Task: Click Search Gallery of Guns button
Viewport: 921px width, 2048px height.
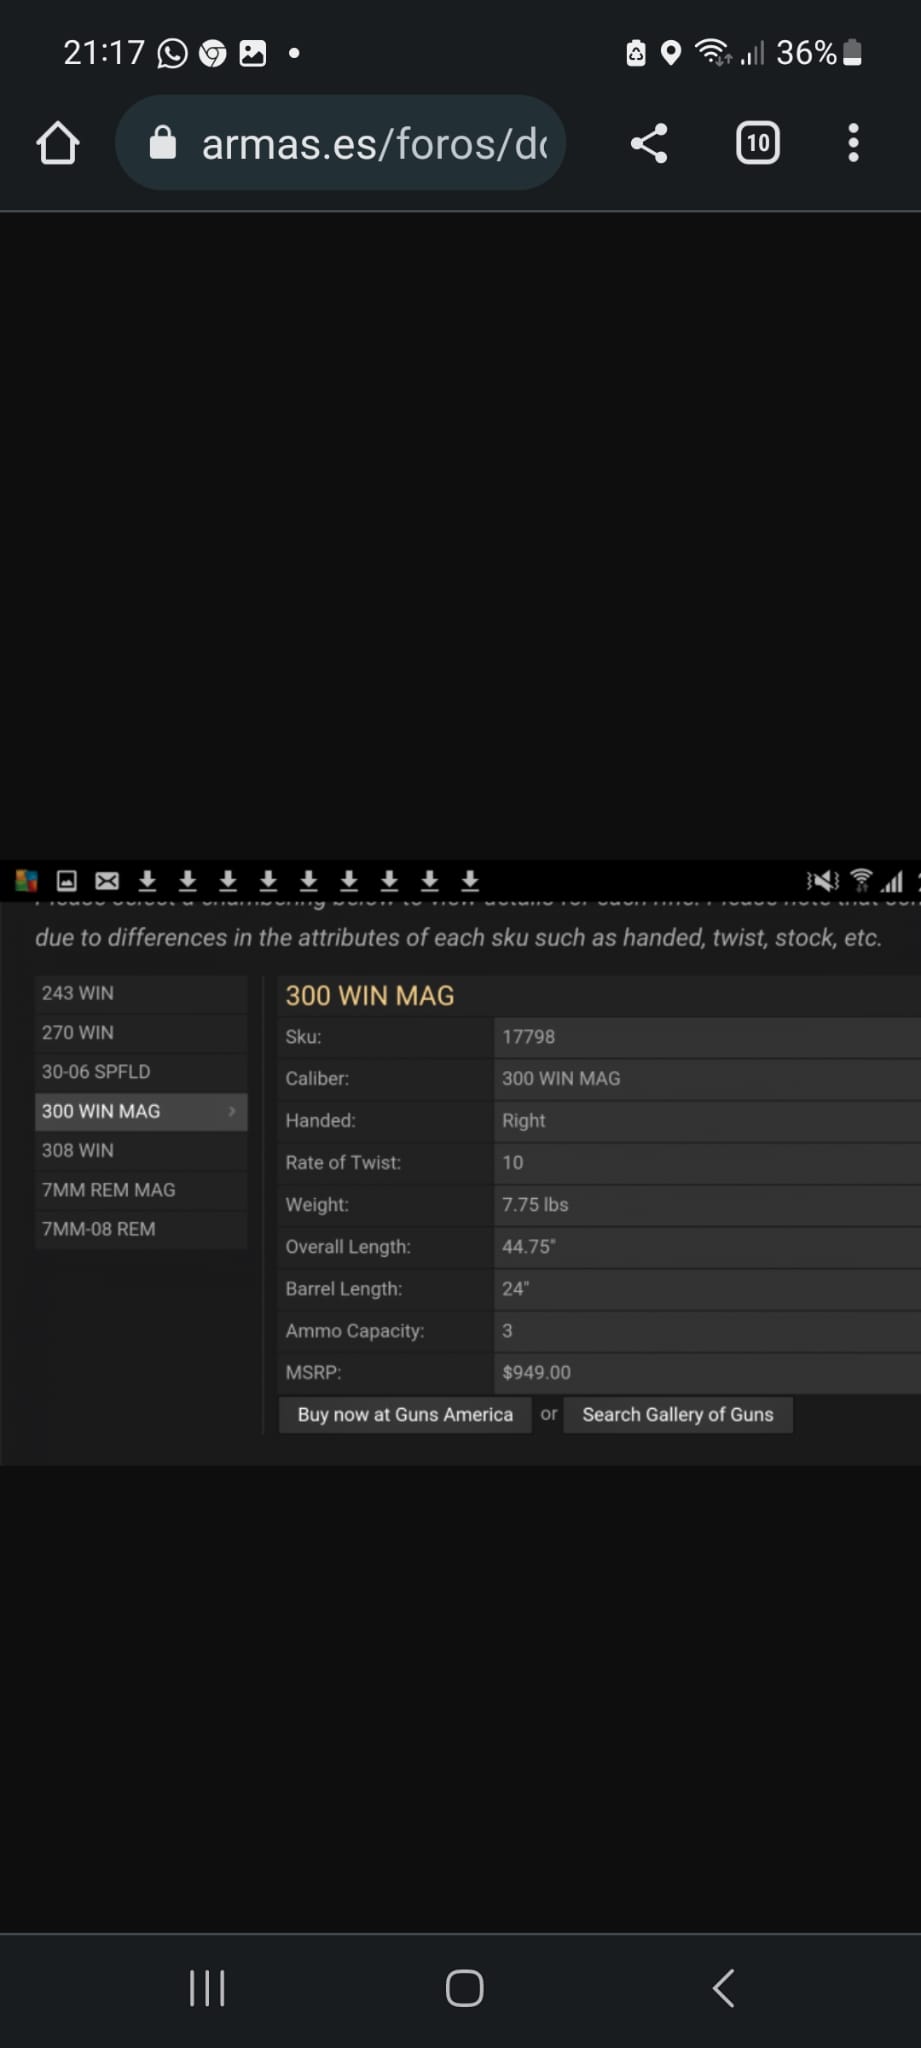Action: (x=678, y=1415)
